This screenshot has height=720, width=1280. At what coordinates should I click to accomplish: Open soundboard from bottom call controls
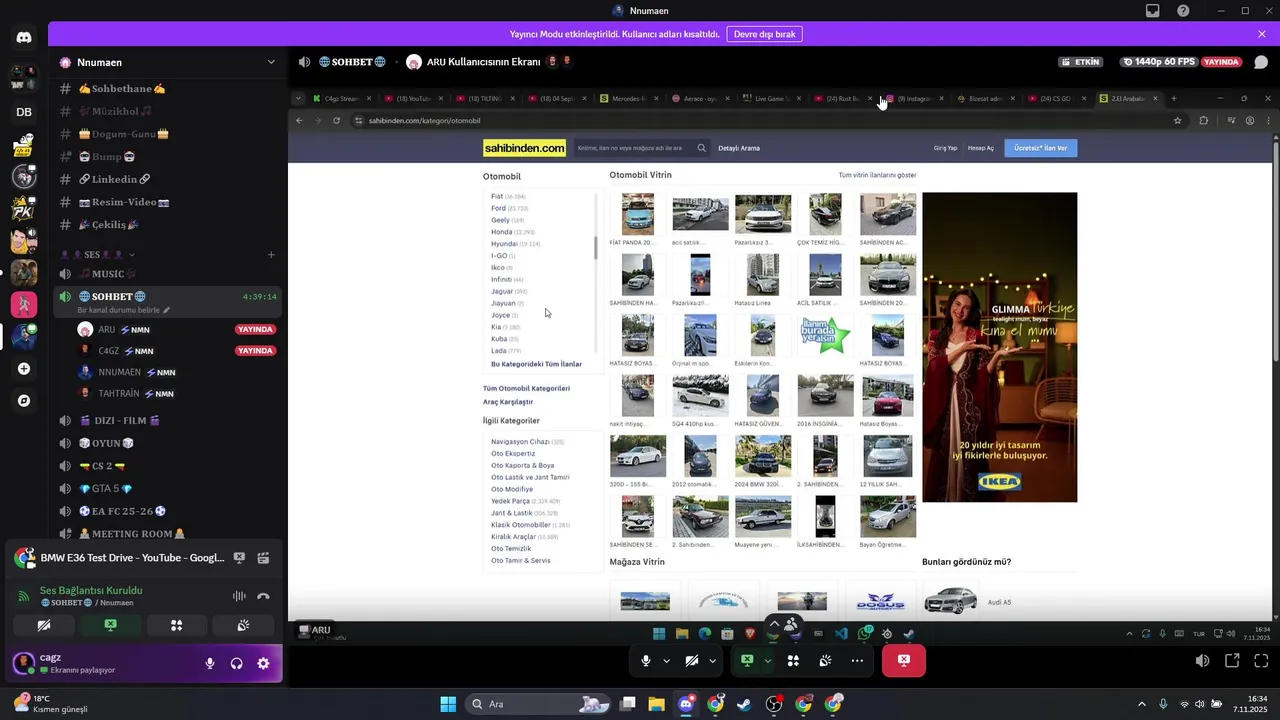[825, 661]
